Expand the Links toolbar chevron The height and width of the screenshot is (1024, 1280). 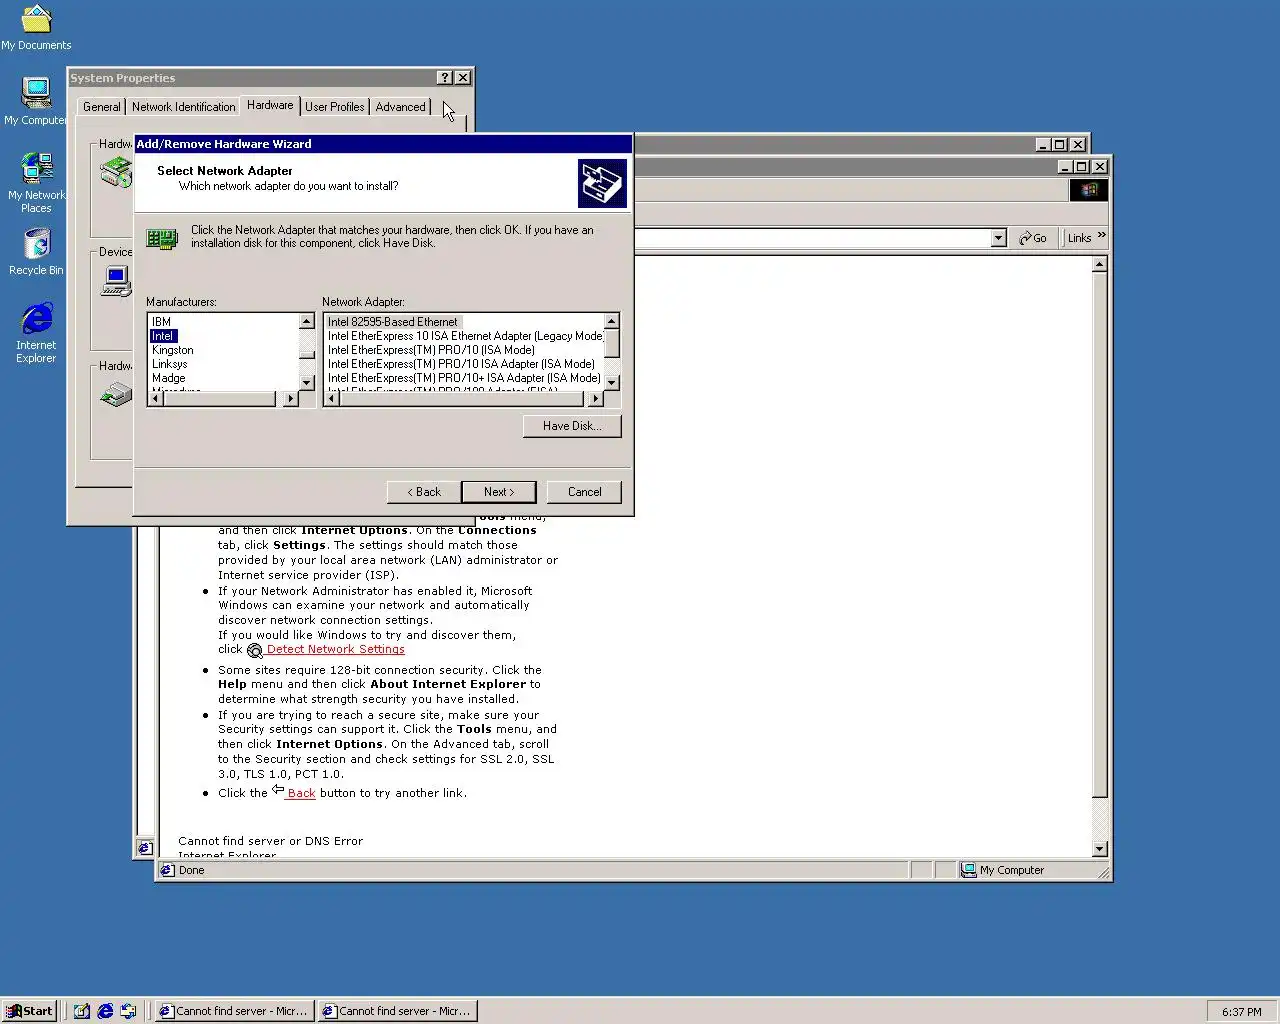(1101, 236)
